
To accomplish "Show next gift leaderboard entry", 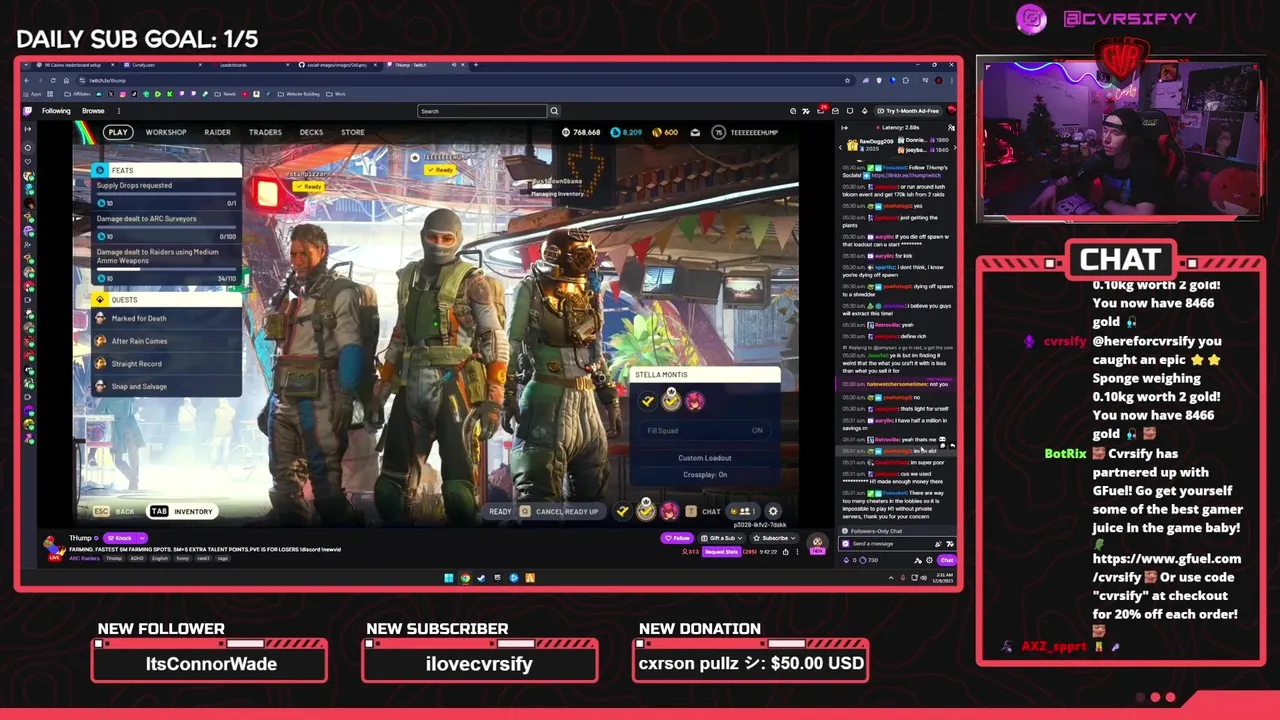I will [955, 148].
